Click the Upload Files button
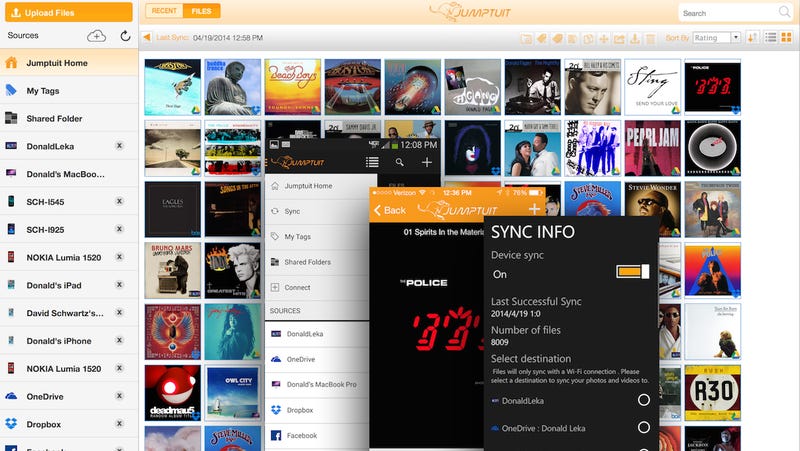 click(69, 12)
